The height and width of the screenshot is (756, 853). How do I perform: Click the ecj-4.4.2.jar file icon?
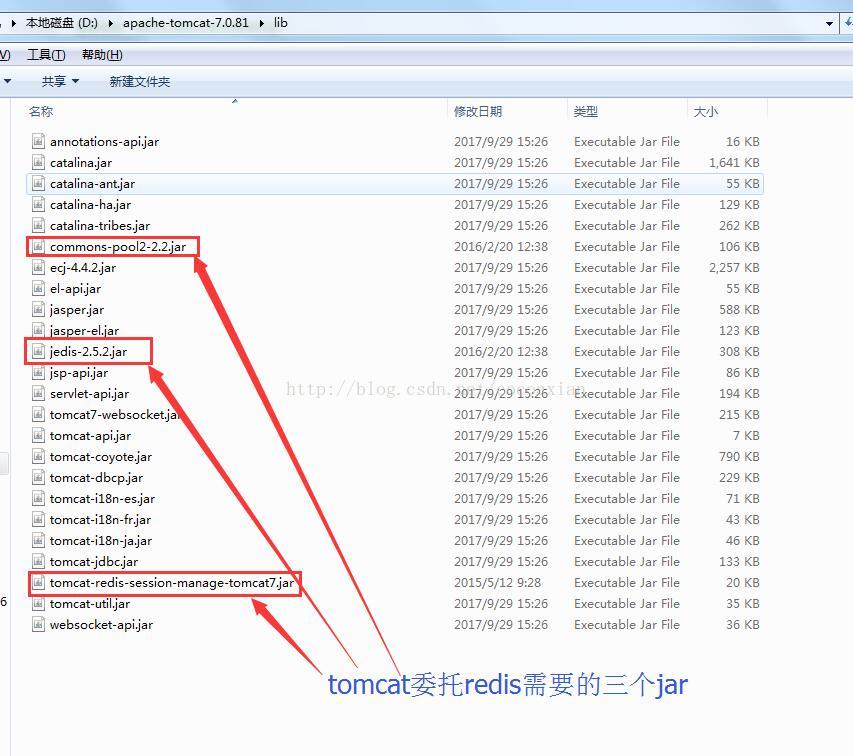[38, 268]
